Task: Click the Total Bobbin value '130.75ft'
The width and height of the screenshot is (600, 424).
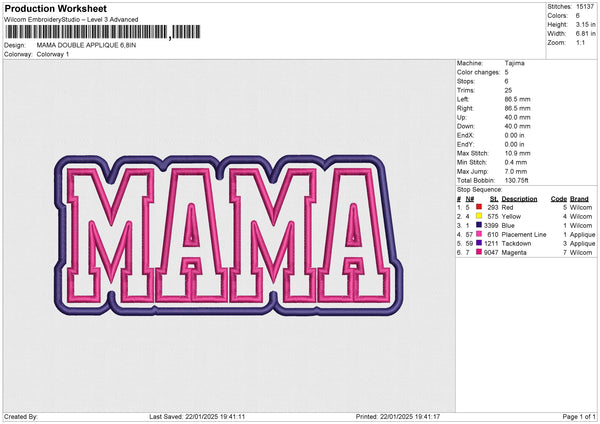Action: click(516, 180)
